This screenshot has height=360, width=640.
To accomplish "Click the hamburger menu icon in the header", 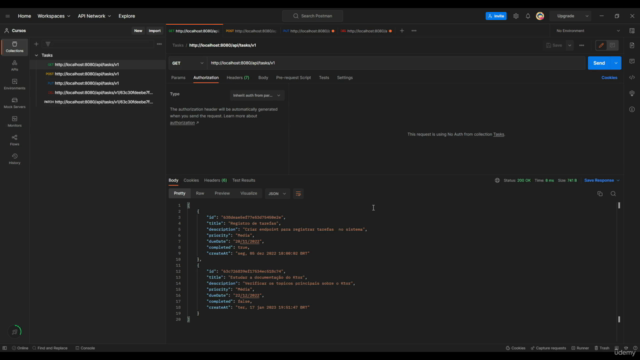I will 7,16.
